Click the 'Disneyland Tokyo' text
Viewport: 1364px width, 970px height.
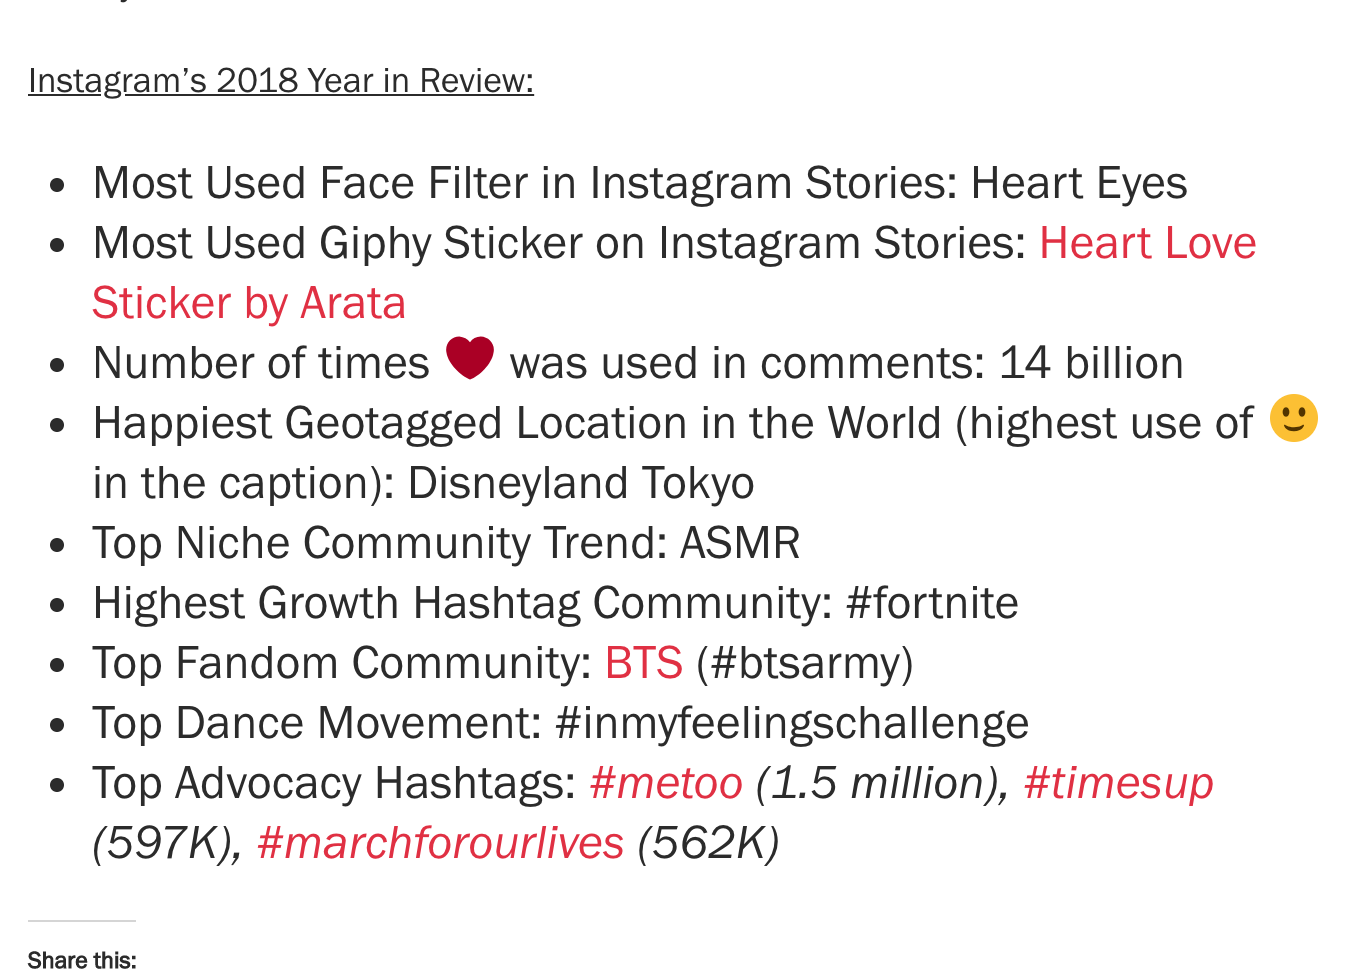(581, 483)
